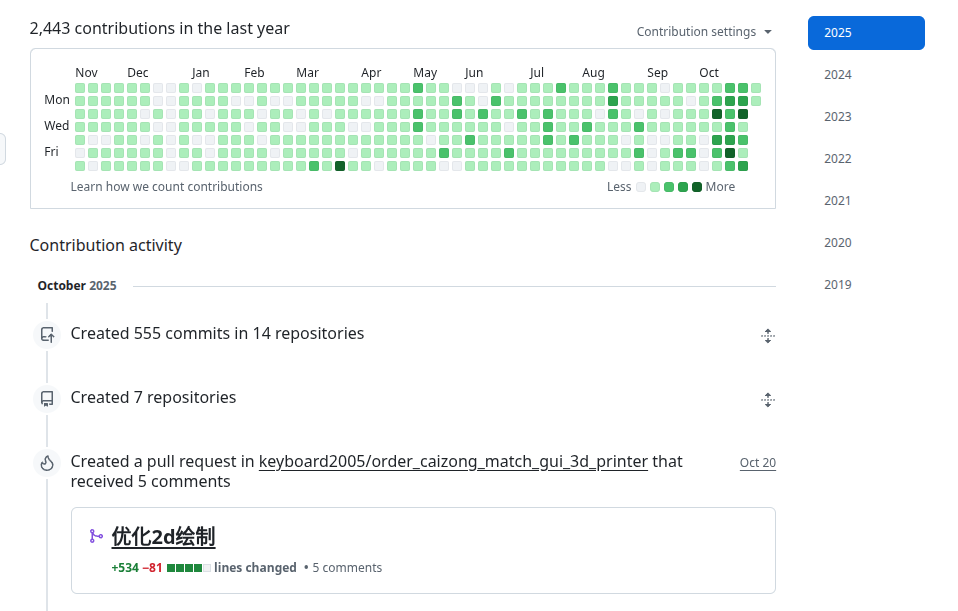The width and height of the screenshot is (958, 611).
Task: Open the Contribution settings dropdown
Action: point(704,32)
